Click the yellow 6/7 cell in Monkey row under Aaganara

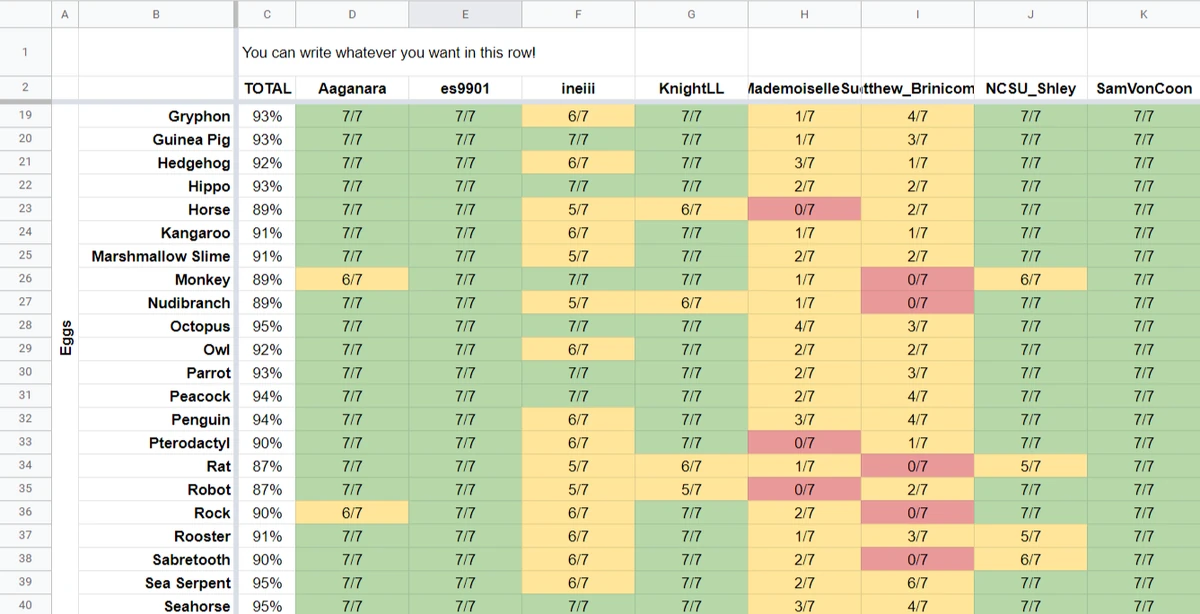[x=352, y=280]
